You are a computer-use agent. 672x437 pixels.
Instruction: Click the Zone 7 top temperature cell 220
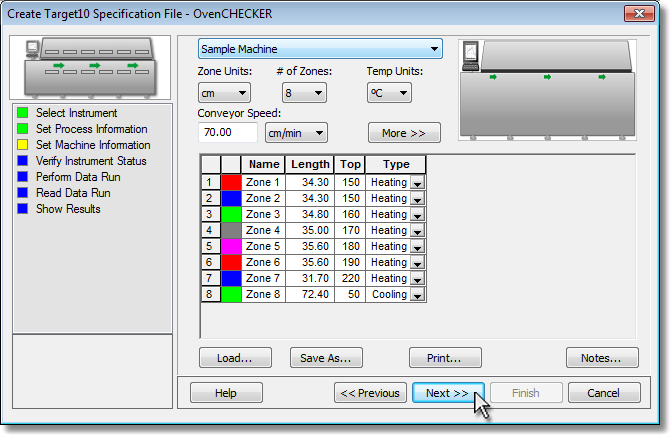(350, 278)
